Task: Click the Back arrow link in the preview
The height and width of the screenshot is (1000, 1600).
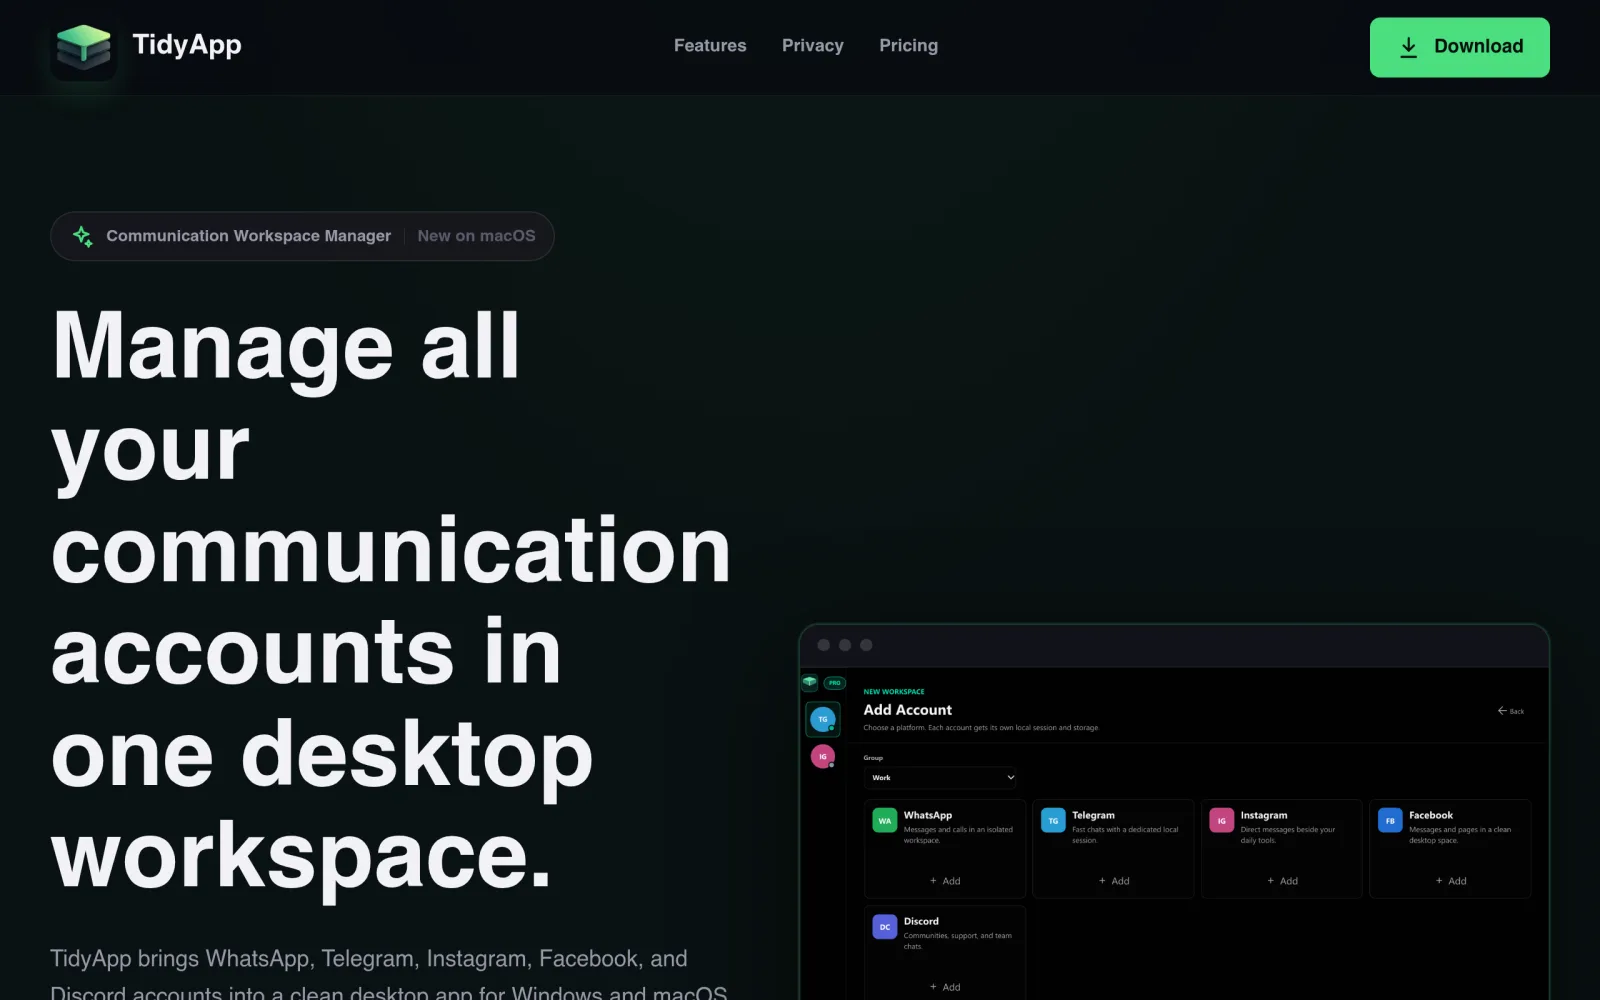Action: (x=1511, y=711)
